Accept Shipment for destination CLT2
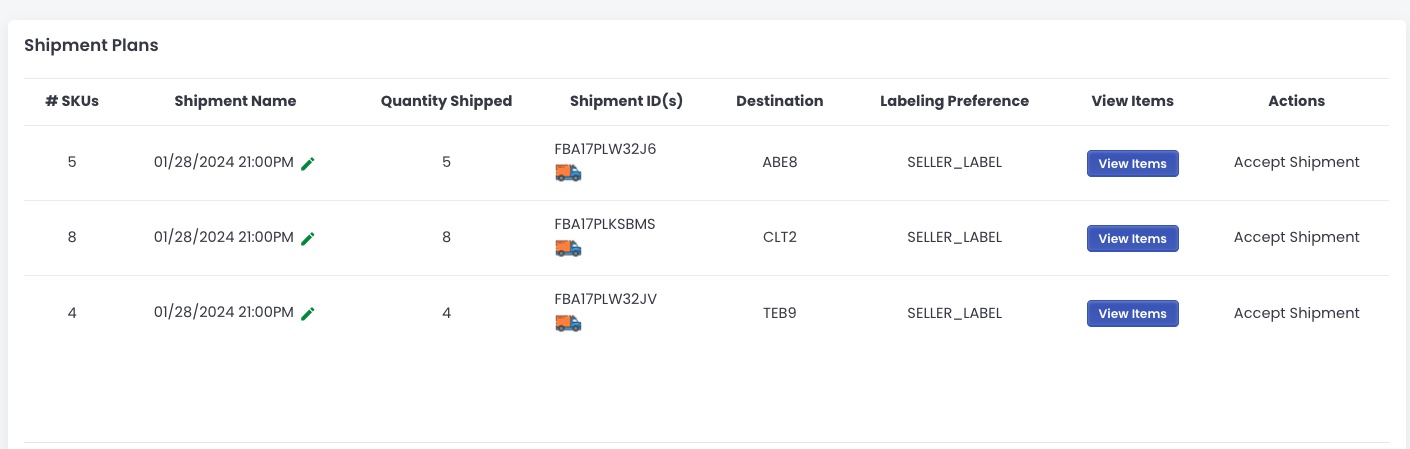Screen dimensions: 1410x449 click(x=1297, y=237)
